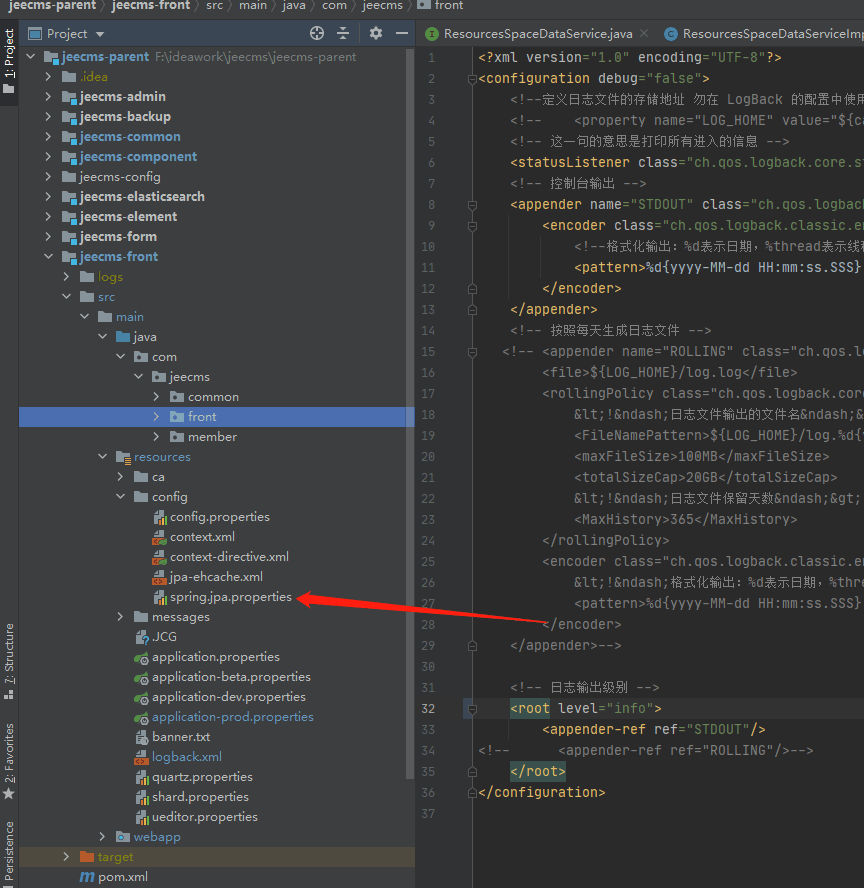864x888 pixels.
Task: Select spring.jpa.properties file
Action: [230, 597]
